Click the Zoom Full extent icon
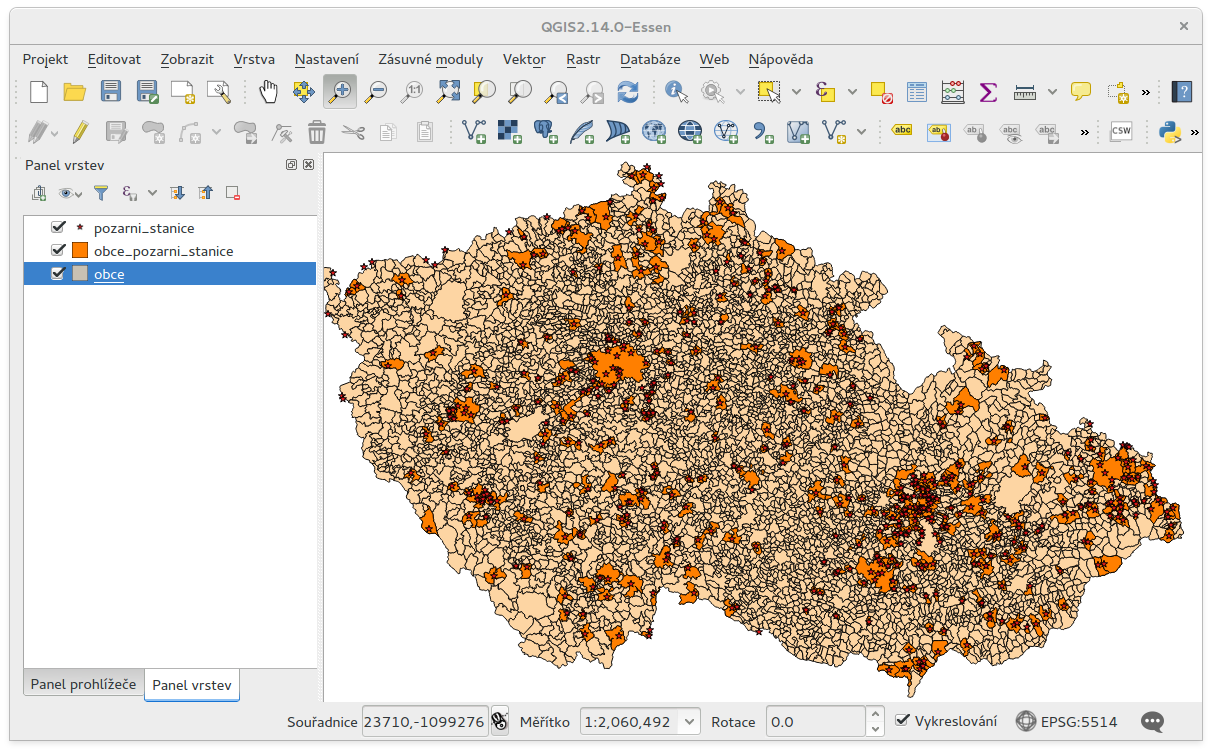 point(448,92)
